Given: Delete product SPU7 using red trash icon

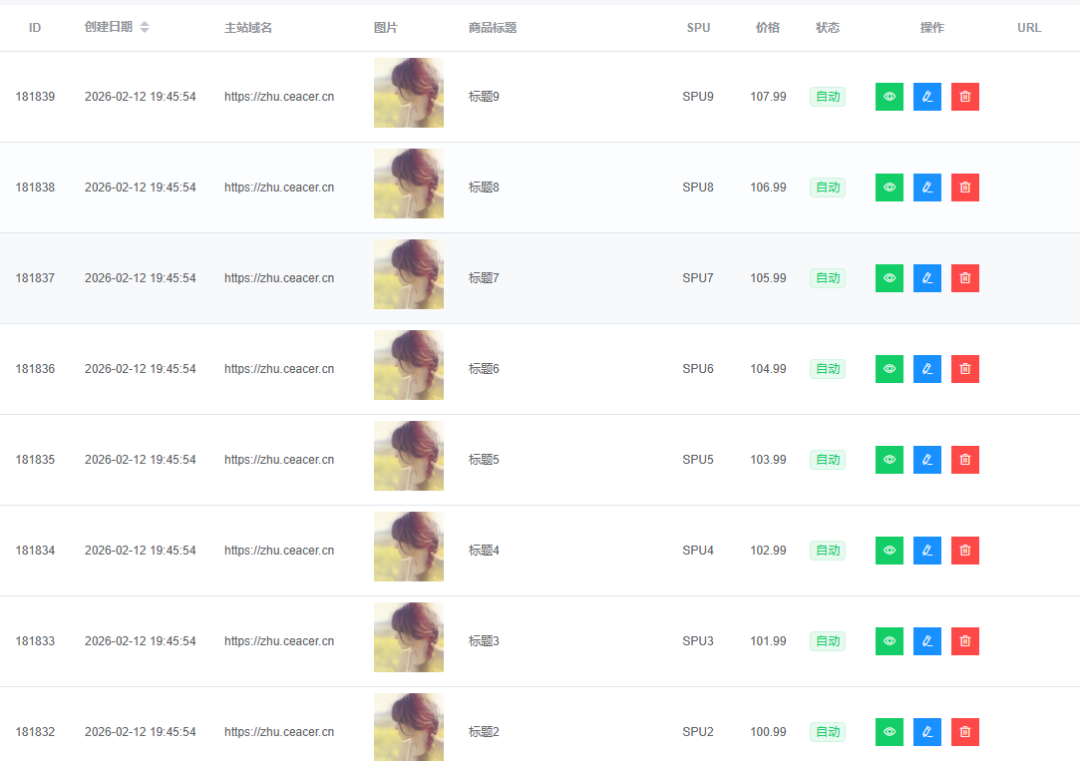Looking at the screenshot, I should point(965,278).
